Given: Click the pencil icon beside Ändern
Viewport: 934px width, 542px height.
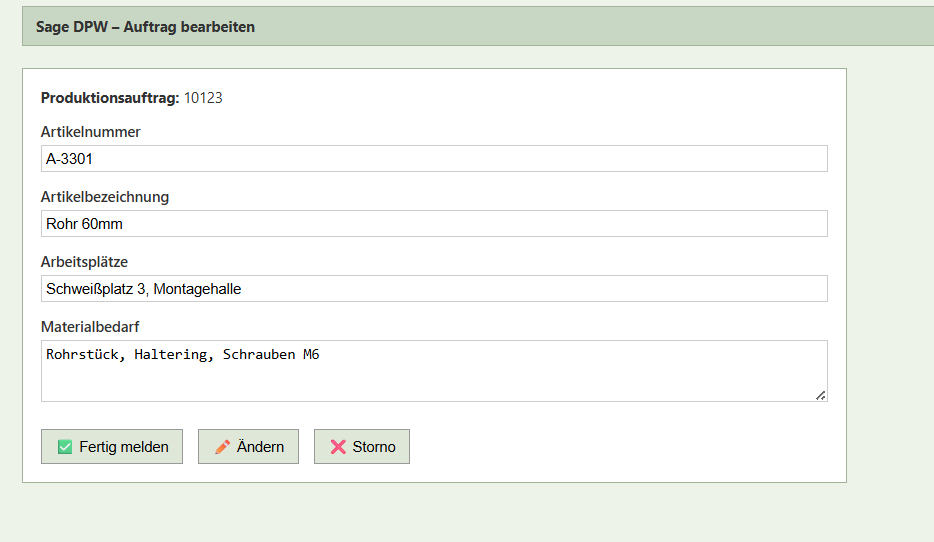Looking at the screenshot, I should tap(222, 447).
